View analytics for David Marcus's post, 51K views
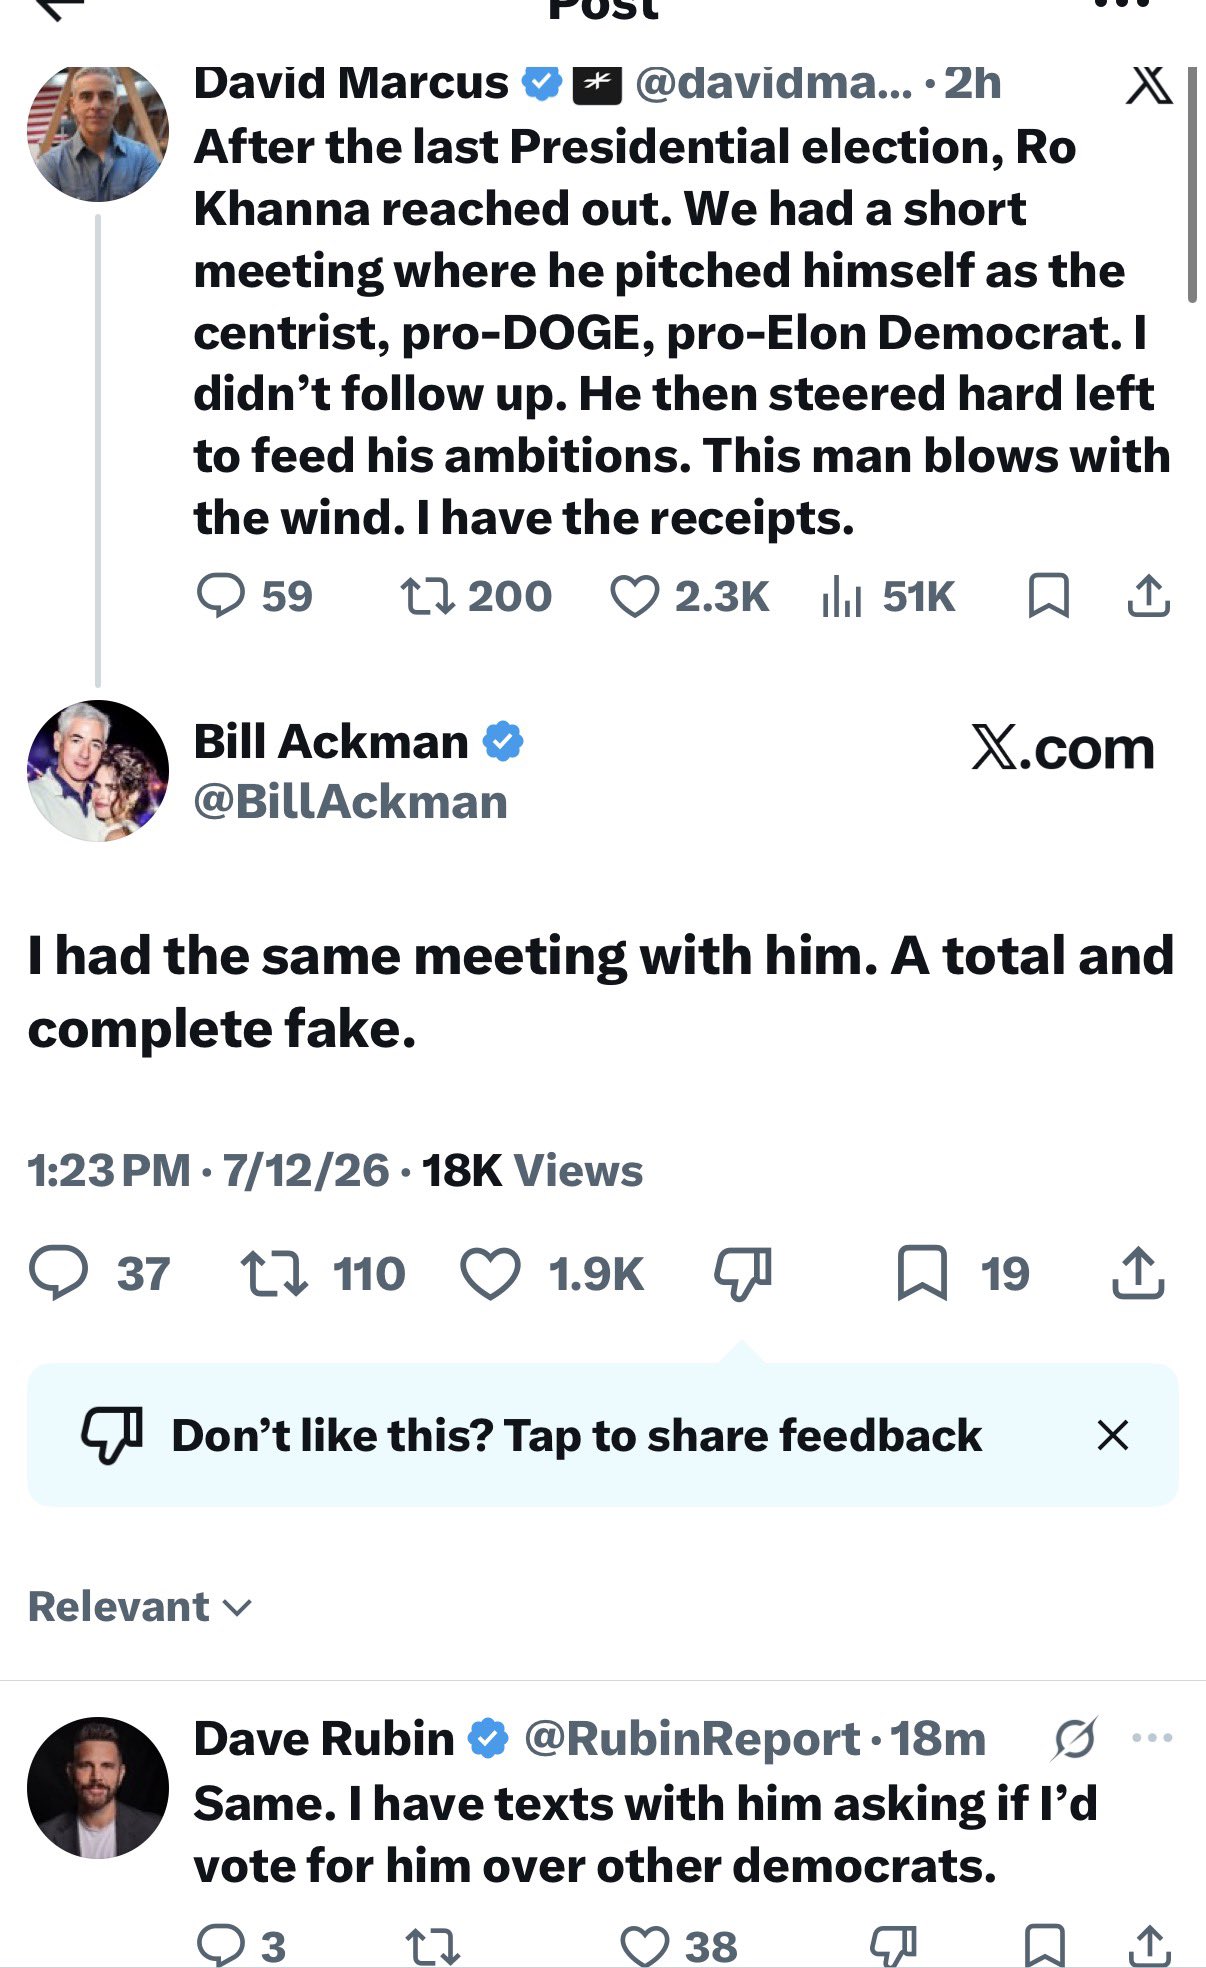Screen dimensions: 1206x1968 841,597
